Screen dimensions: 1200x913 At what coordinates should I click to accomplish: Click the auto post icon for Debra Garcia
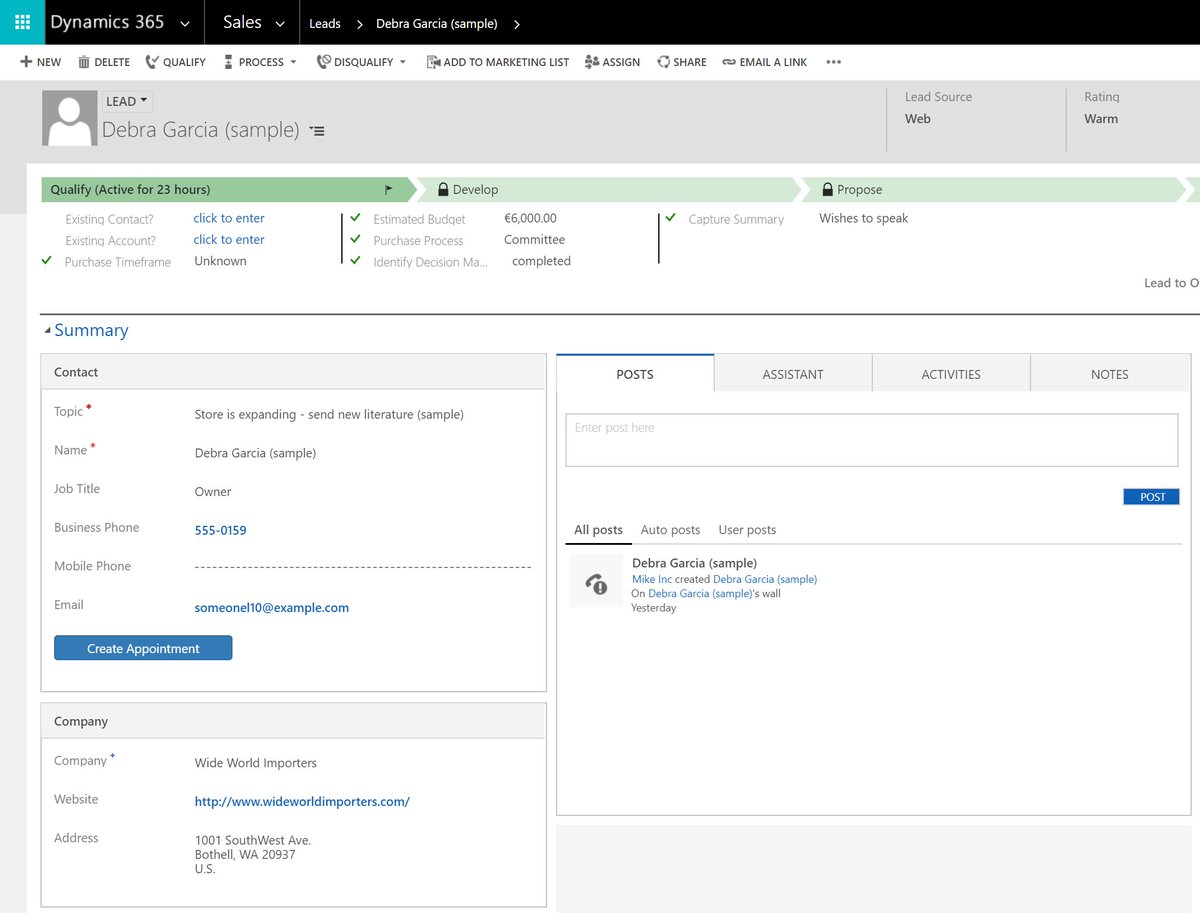click(596, 581)
